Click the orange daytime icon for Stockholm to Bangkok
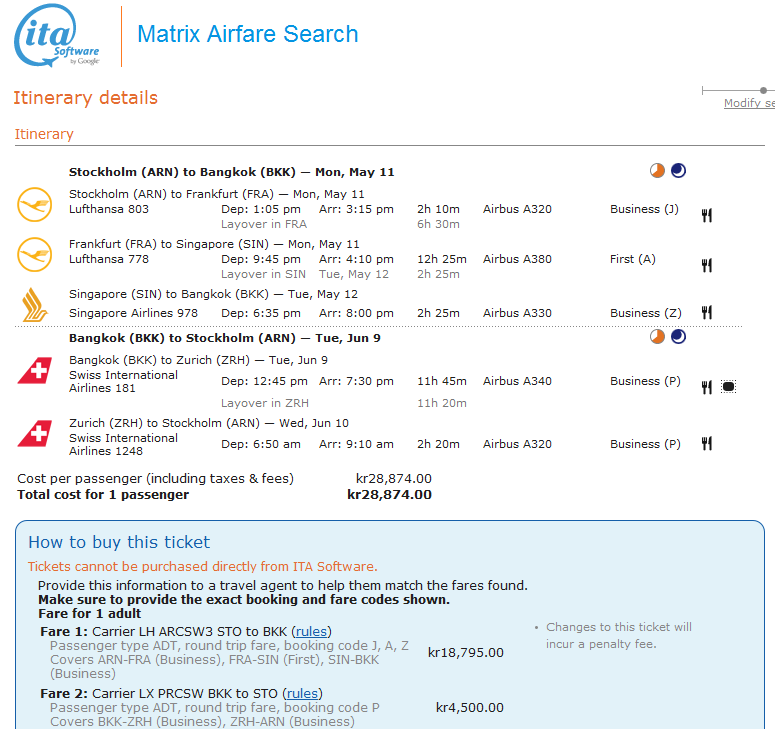Screen dimensions: 775x729 (x=657, y=171)
